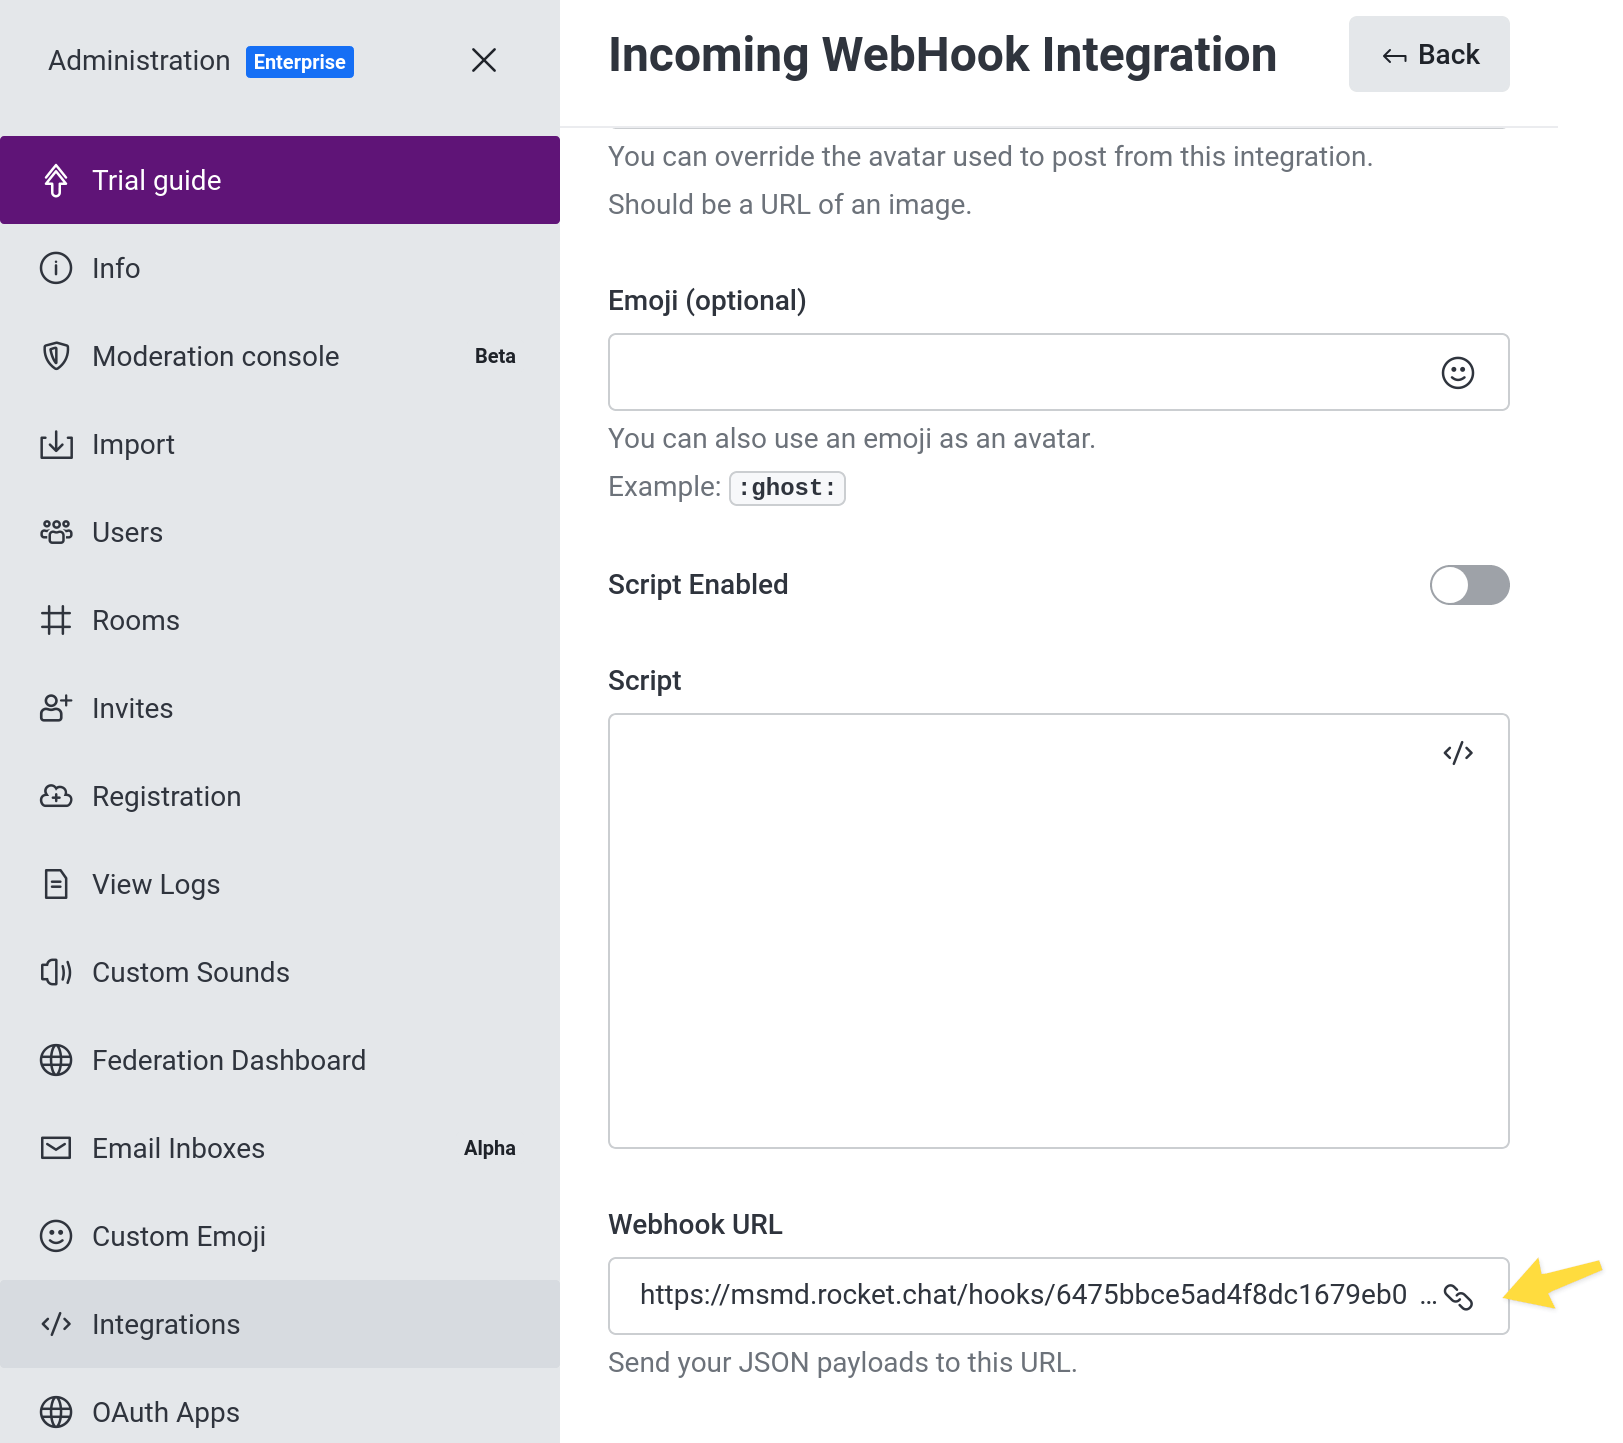Viewport: 1623px width, 1443px height.
Task: Click the emoji picker smiley icon
Action: coord(1457,373)
